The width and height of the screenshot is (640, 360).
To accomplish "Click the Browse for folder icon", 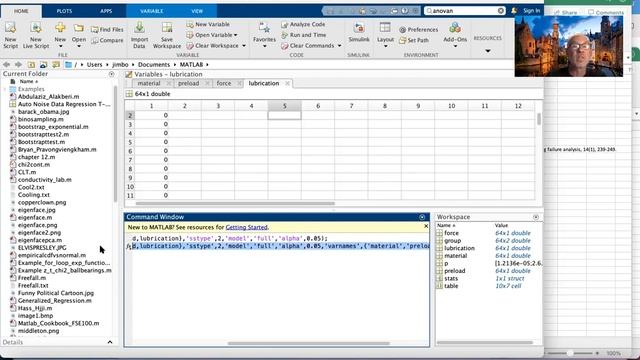I will click(x=43, y=64).
